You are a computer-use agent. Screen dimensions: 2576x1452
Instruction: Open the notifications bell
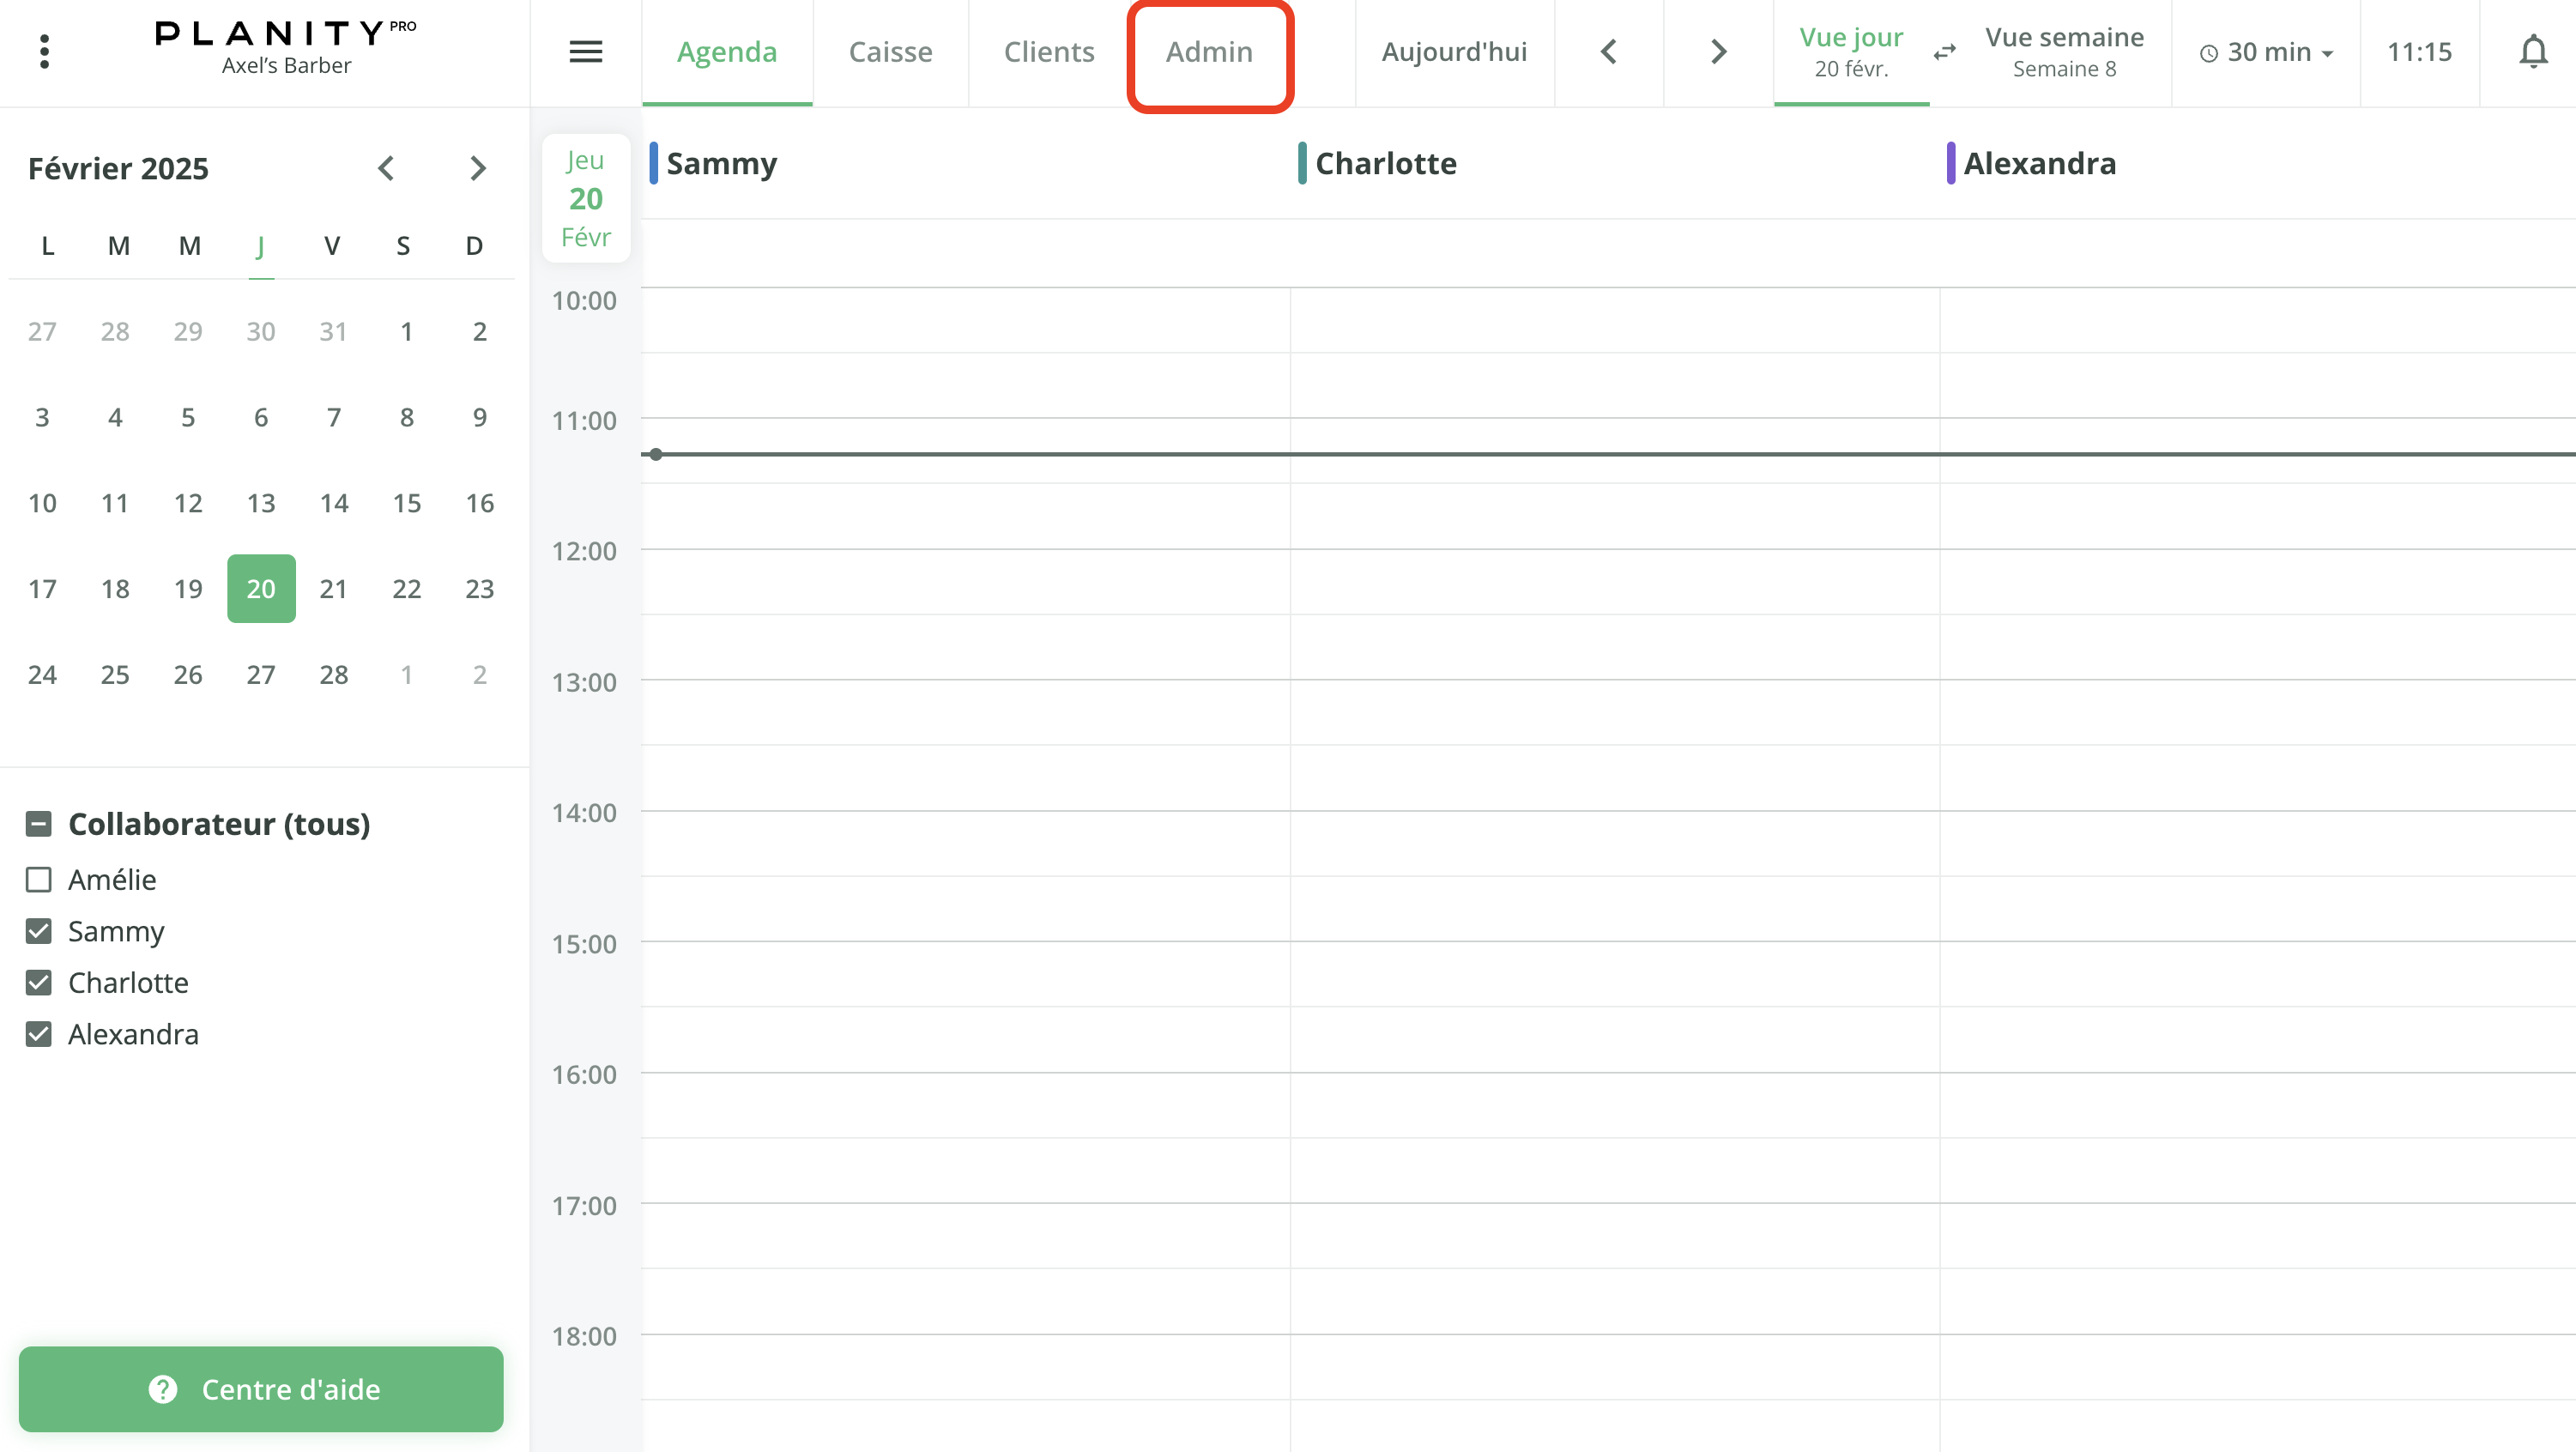[x=2532, y=51]
